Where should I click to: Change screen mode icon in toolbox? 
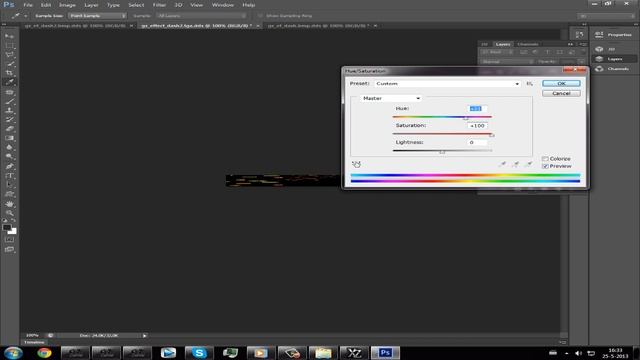[x=9, y=249]
